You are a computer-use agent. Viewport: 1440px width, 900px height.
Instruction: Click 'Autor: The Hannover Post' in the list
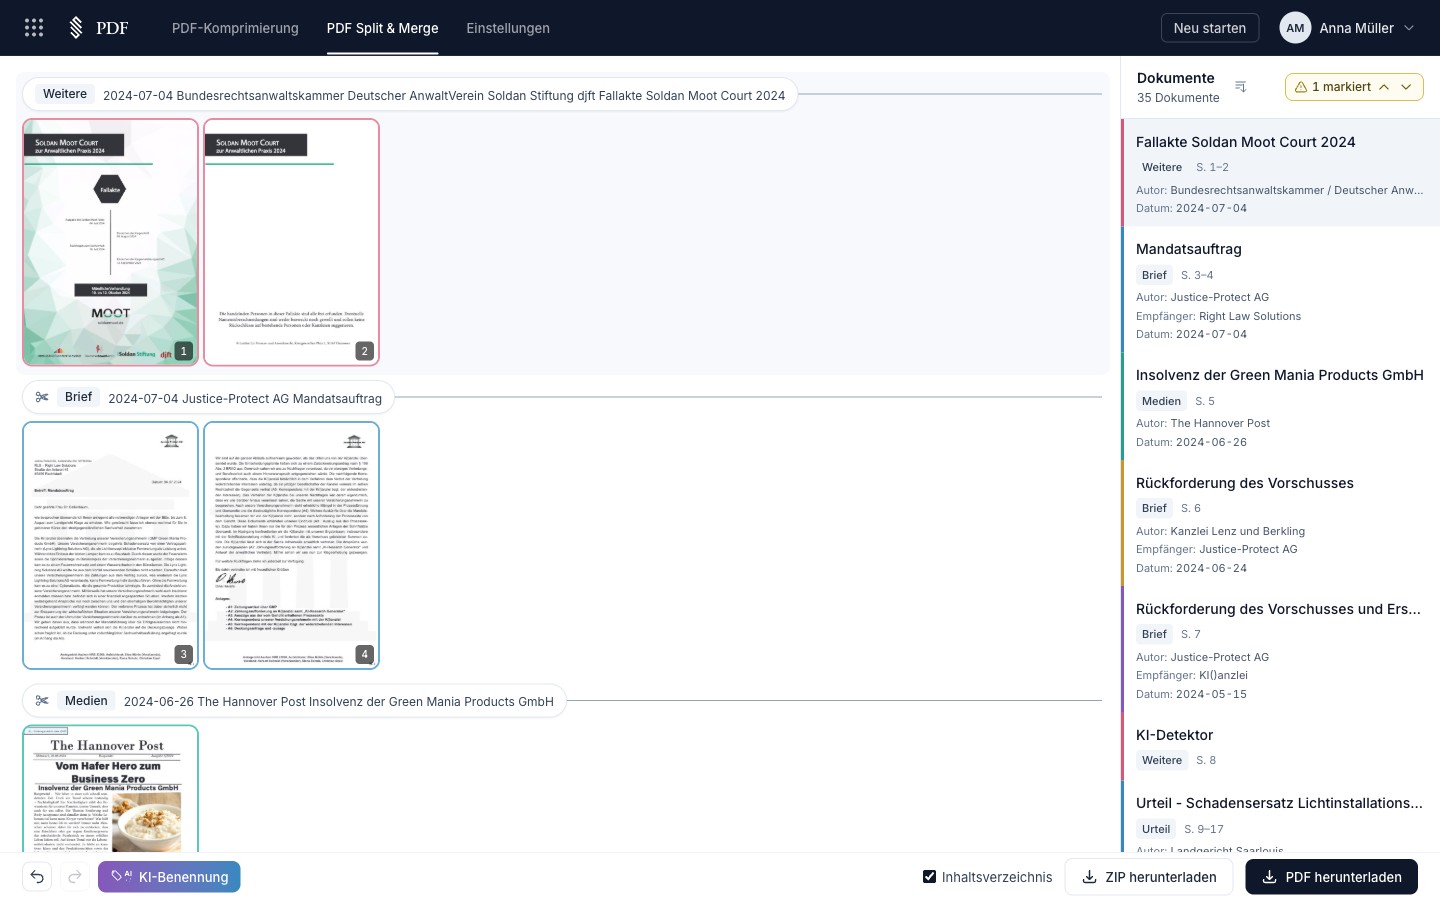(x=1203, y=423)
